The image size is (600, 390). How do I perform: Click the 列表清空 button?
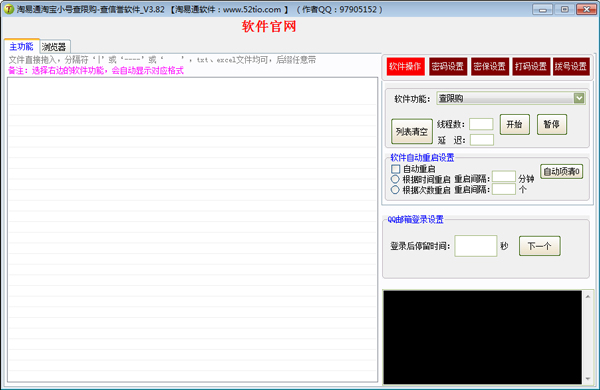(412, 131)
